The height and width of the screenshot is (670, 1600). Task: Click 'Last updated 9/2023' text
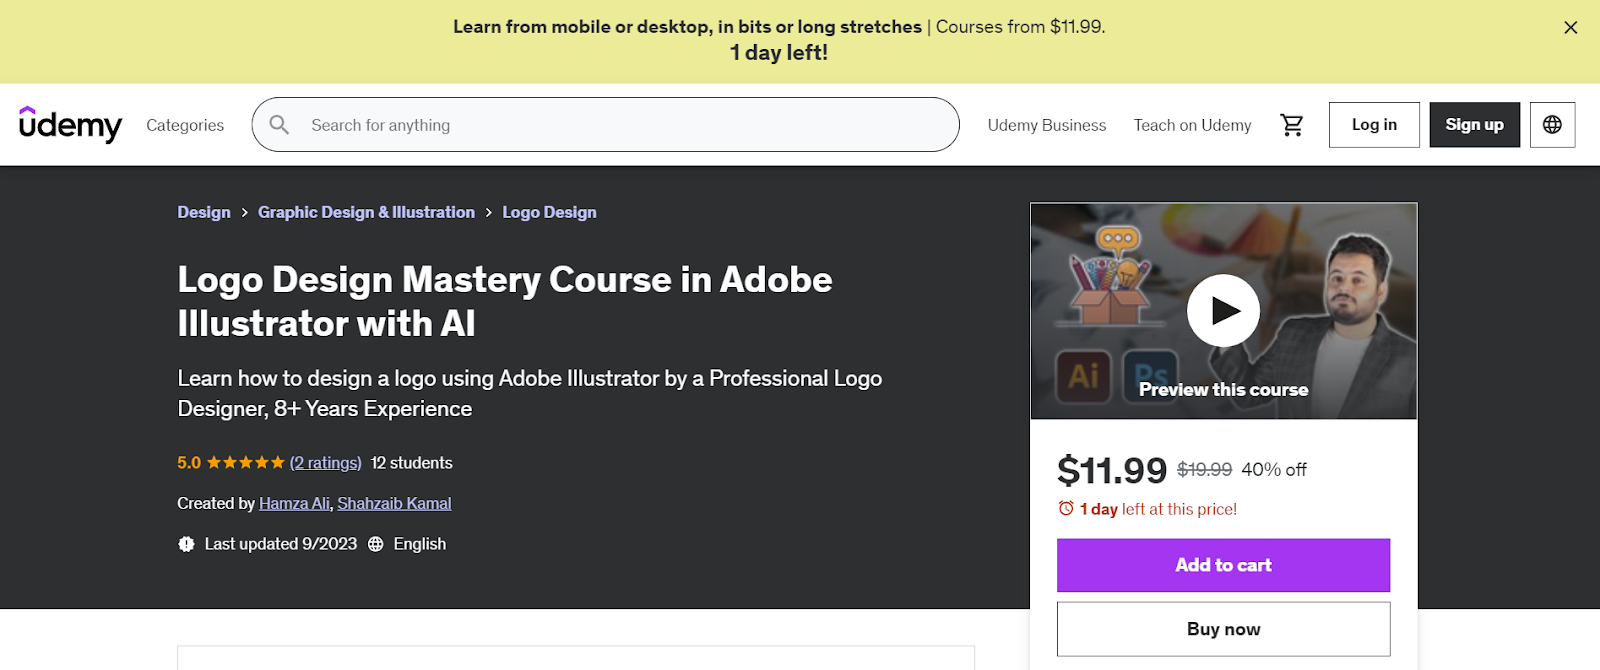click(x=281, y=544)
